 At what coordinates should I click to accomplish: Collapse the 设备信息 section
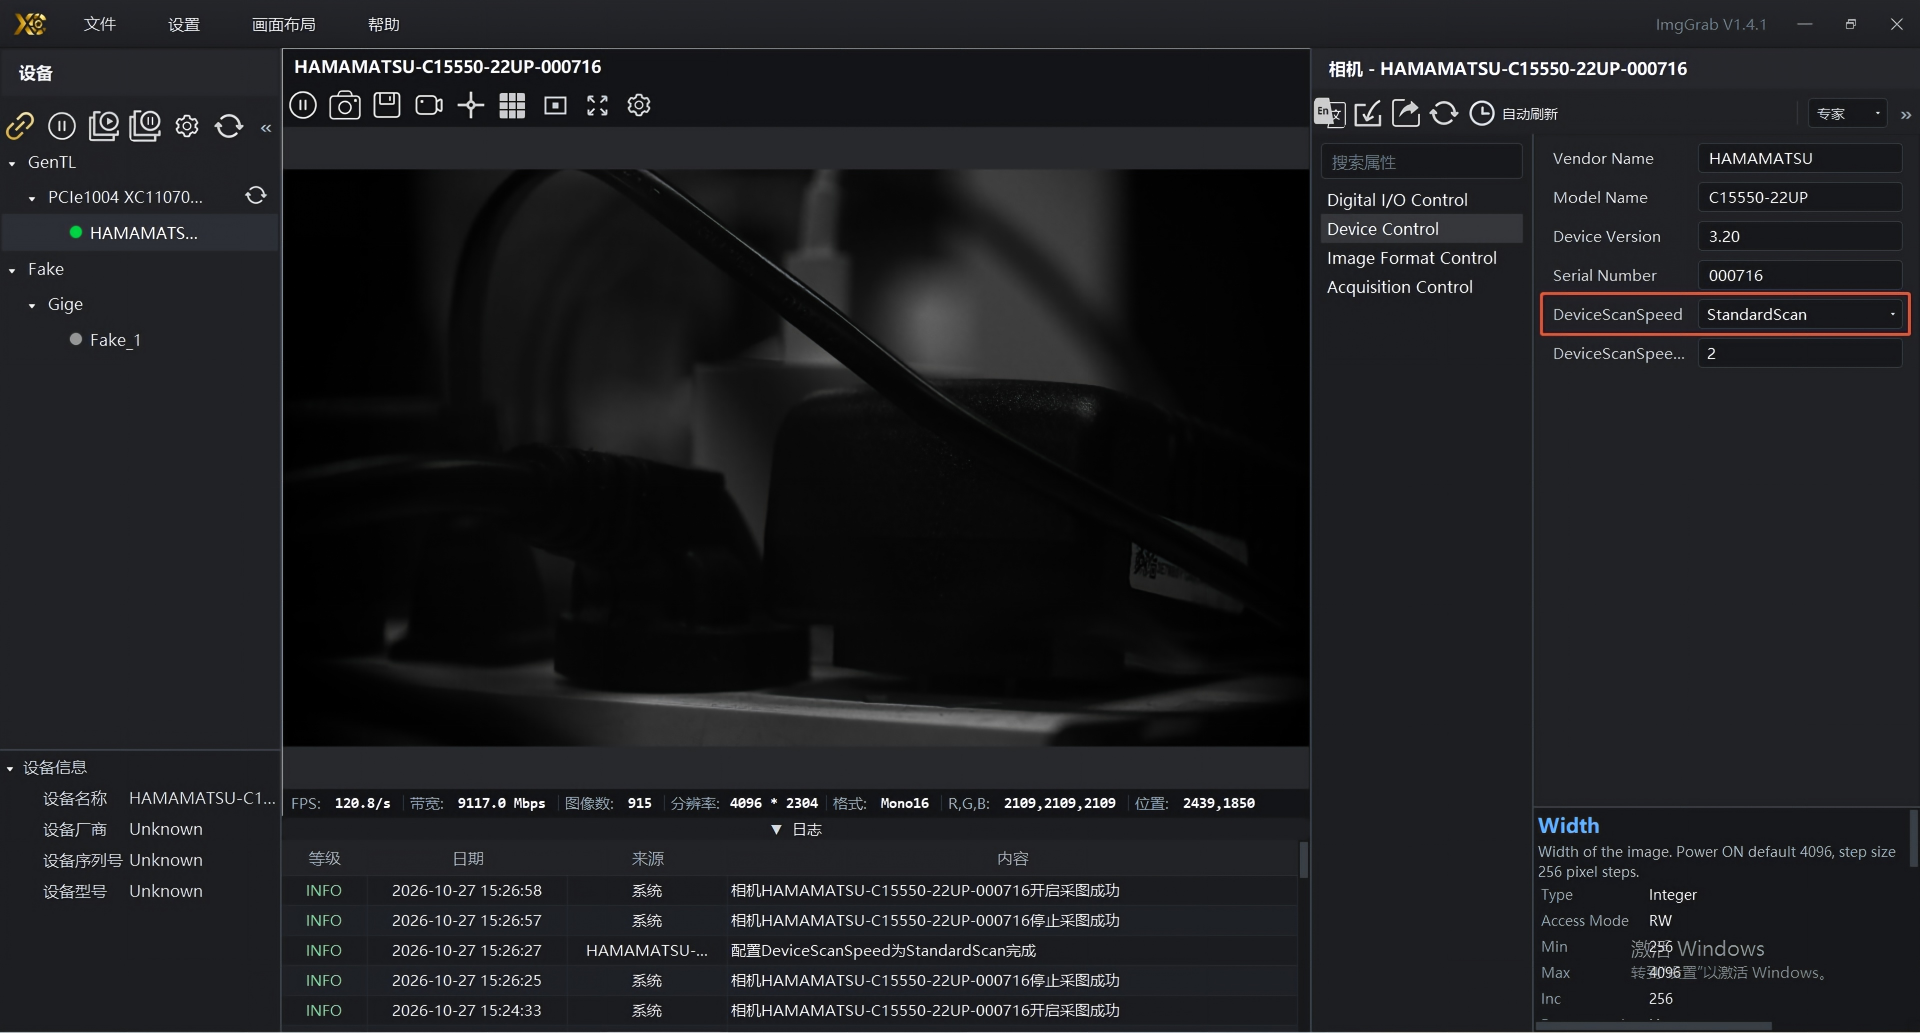(x=10, y=768)
